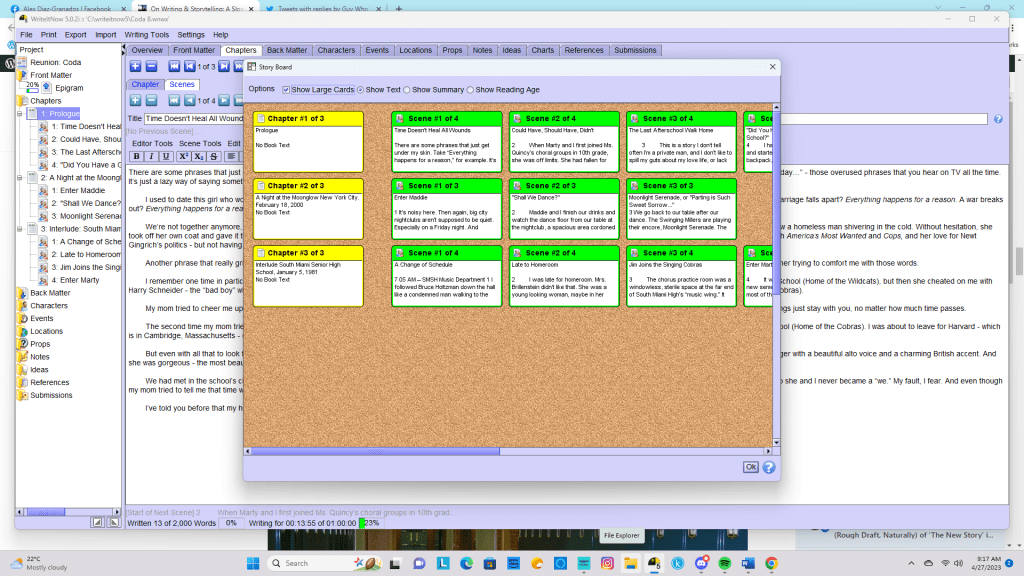Switch to the Characters tab
This screenshot has height=576, width=1024.
pyautogui.click(x=336, y=50)
